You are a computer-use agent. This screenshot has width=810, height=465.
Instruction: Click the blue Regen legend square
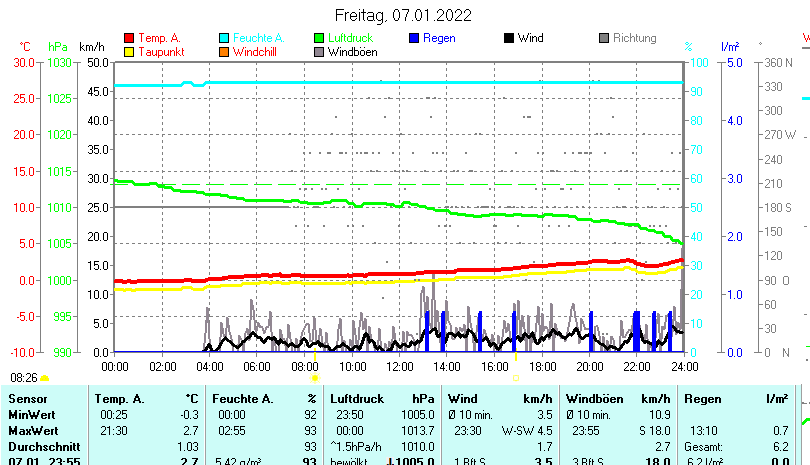[414, 38]
